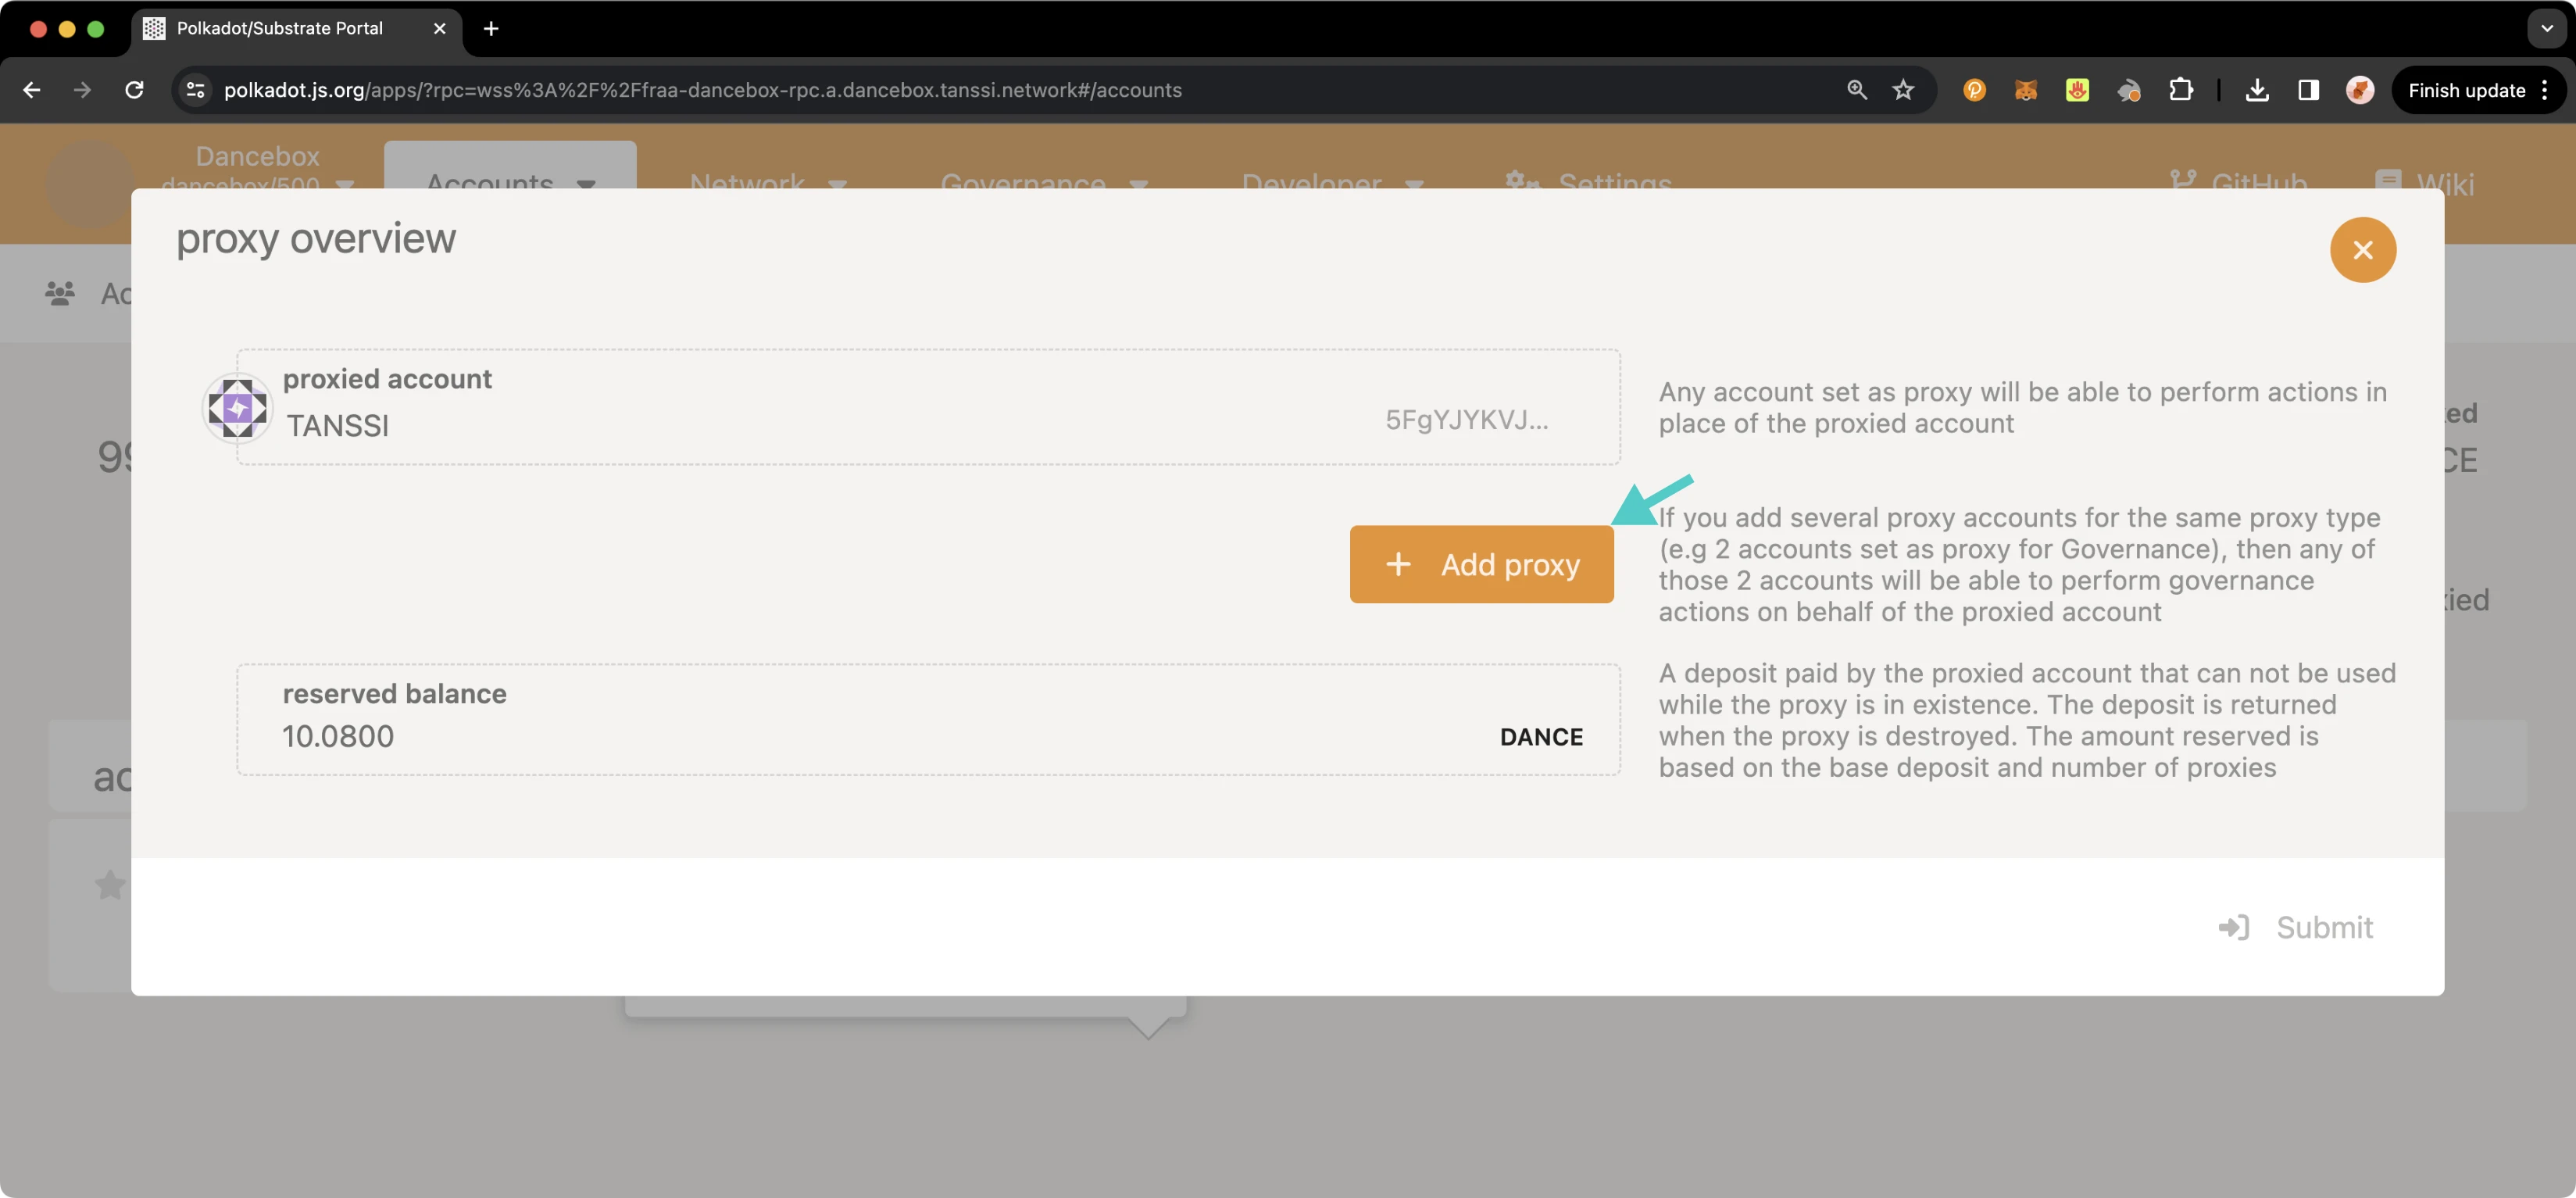Open the three-dot browser menu

click(x=2543, y=90)
